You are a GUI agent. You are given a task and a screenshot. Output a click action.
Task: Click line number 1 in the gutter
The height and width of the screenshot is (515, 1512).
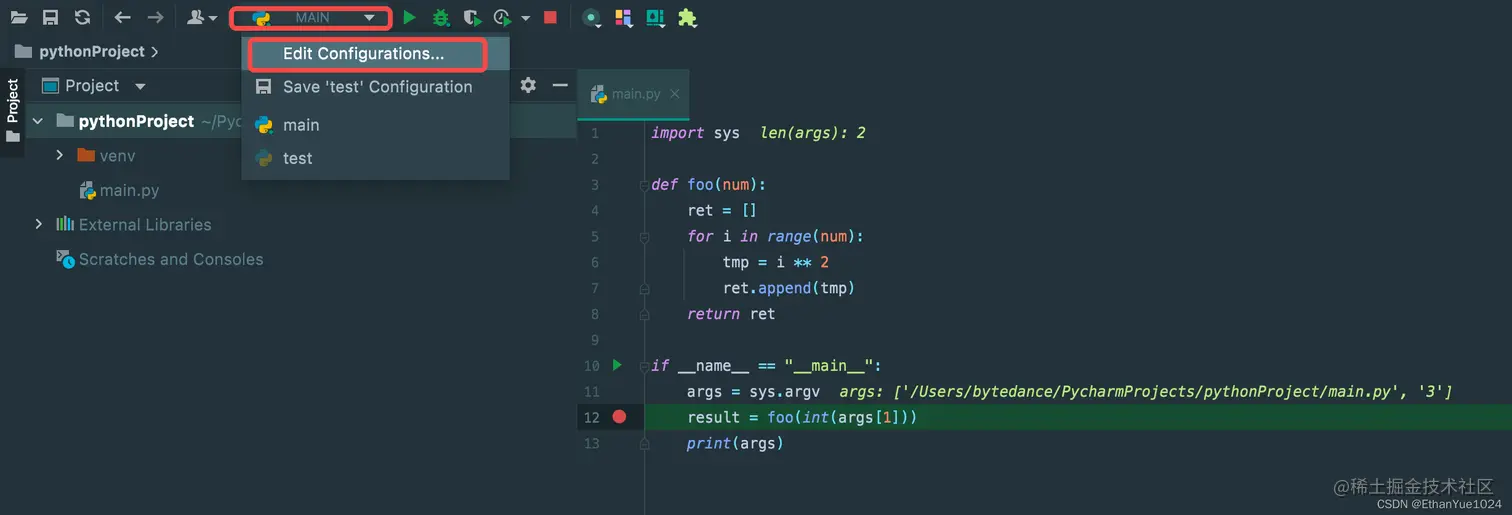pyautogui.click(x=594, y=133)
